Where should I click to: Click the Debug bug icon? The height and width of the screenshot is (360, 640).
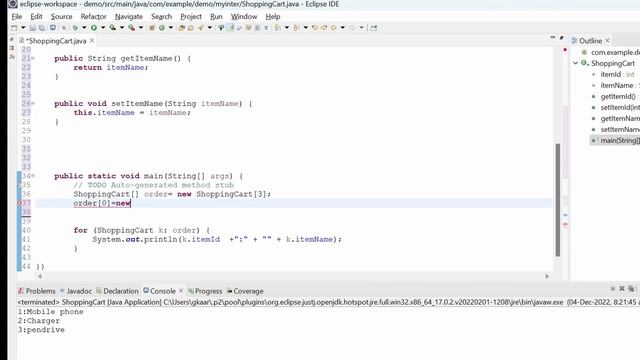(75, 28)
